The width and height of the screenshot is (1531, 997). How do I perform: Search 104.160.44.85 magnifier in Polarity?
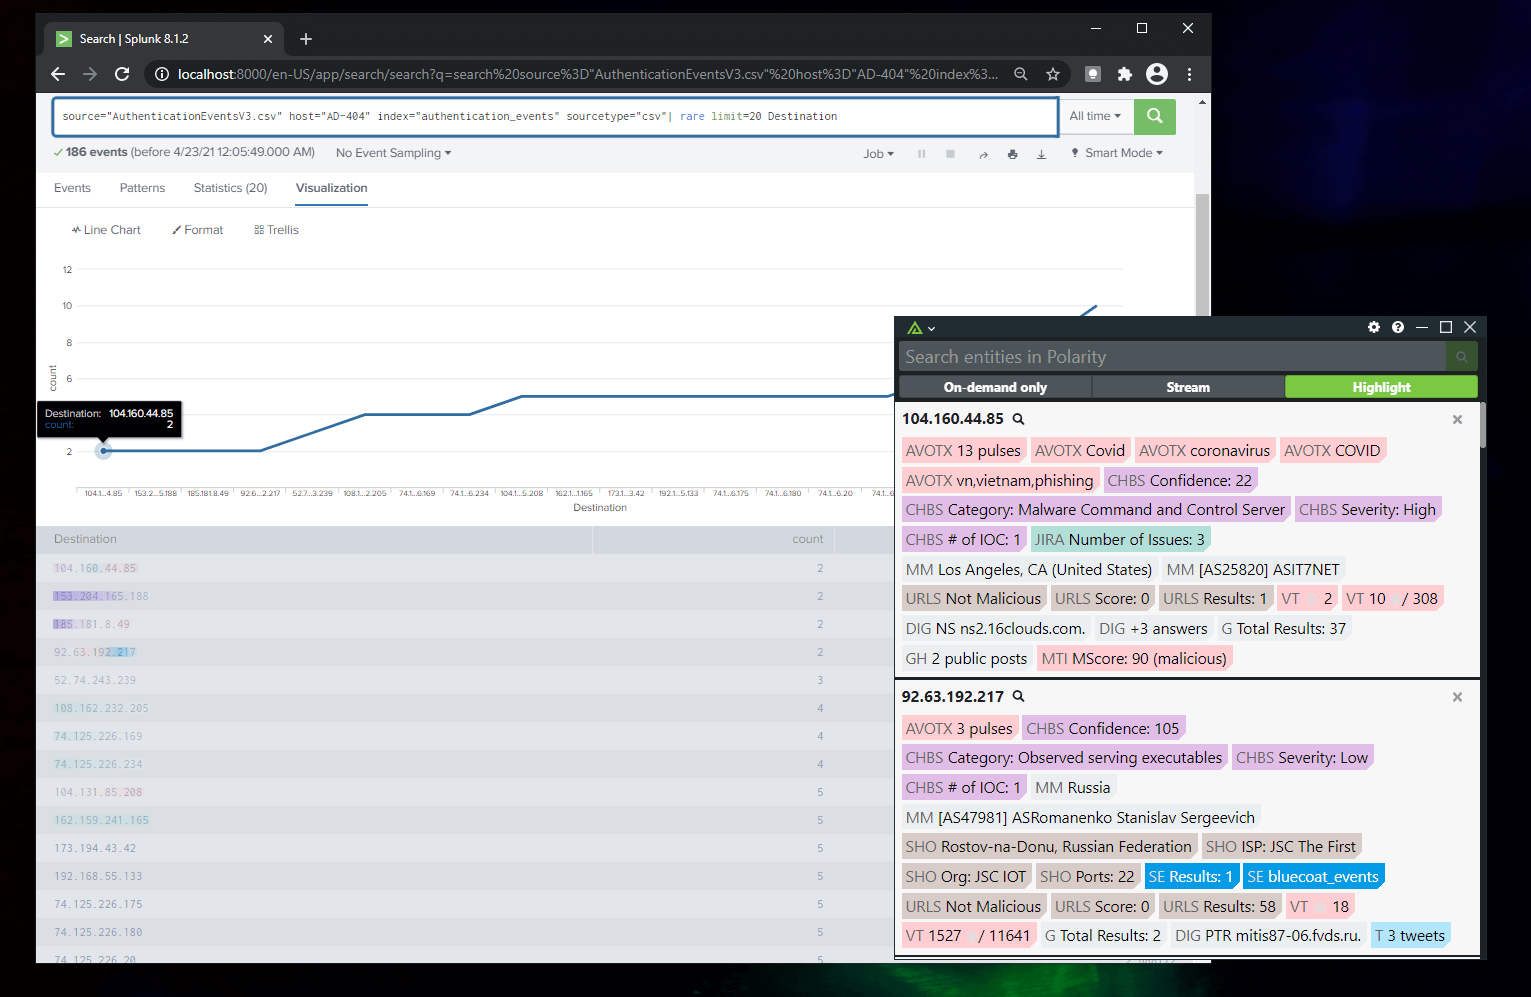tap(1019, 419)
